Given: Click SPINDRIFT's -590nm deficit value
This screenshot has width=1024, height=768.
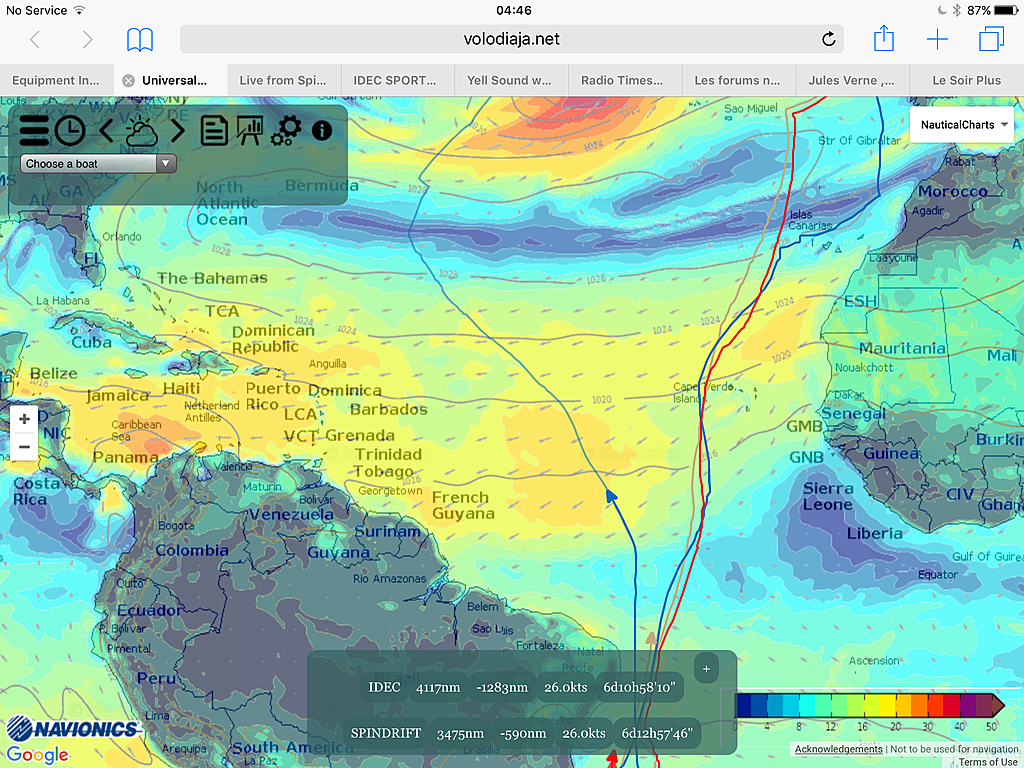Looking at the screenshot, I should tap(522, 733).
